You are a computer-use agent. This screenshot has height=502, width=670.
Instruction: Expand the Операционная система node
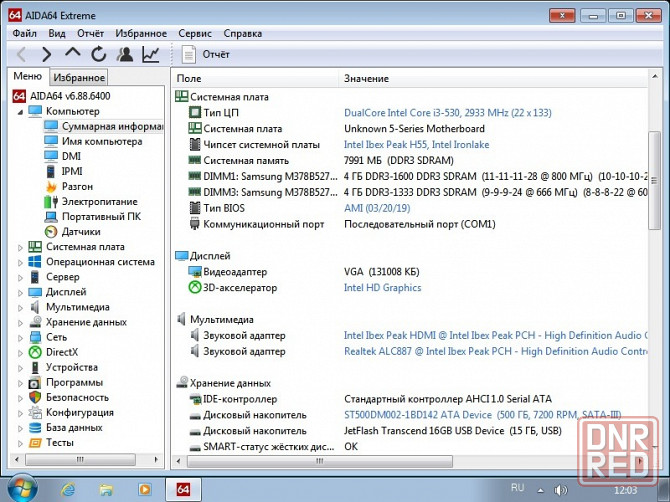[20, 262]
